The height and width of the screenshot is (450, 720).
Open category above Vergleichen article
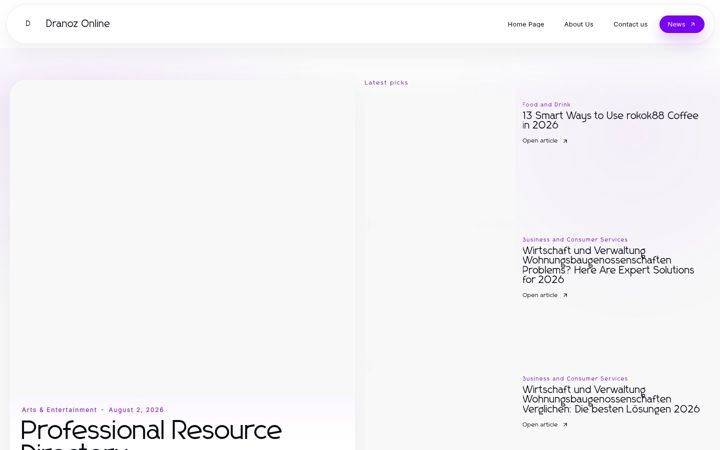pyautogui.click(x=575, y=379)
